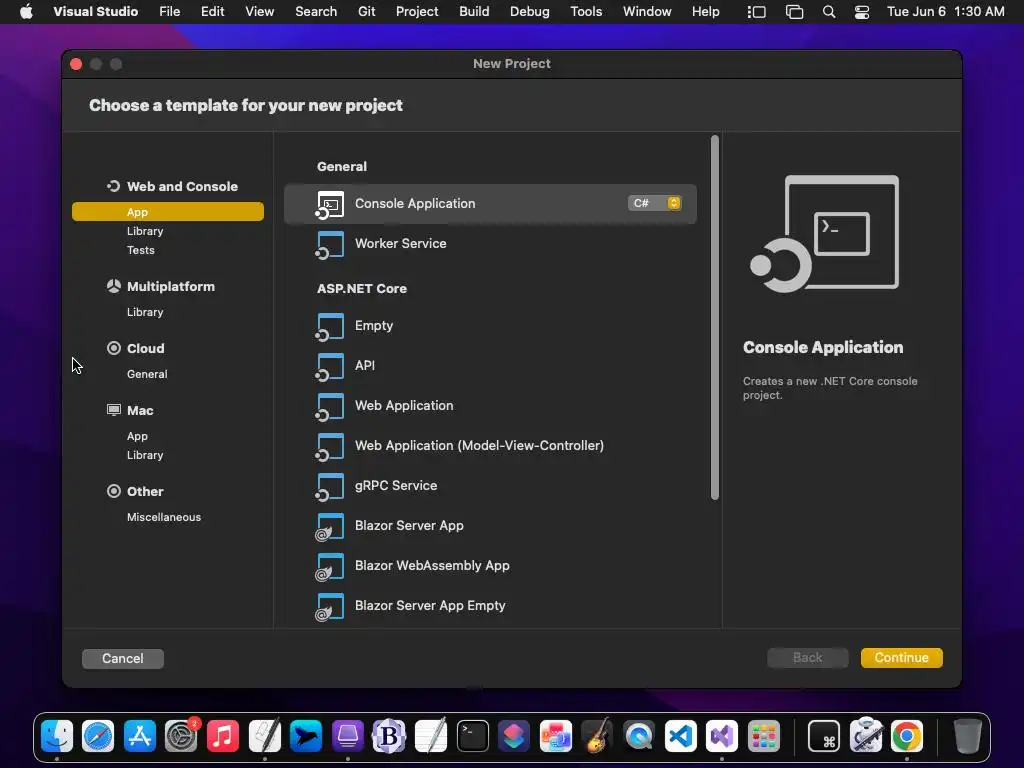Open the Apple menu

[x=26, y=12]
